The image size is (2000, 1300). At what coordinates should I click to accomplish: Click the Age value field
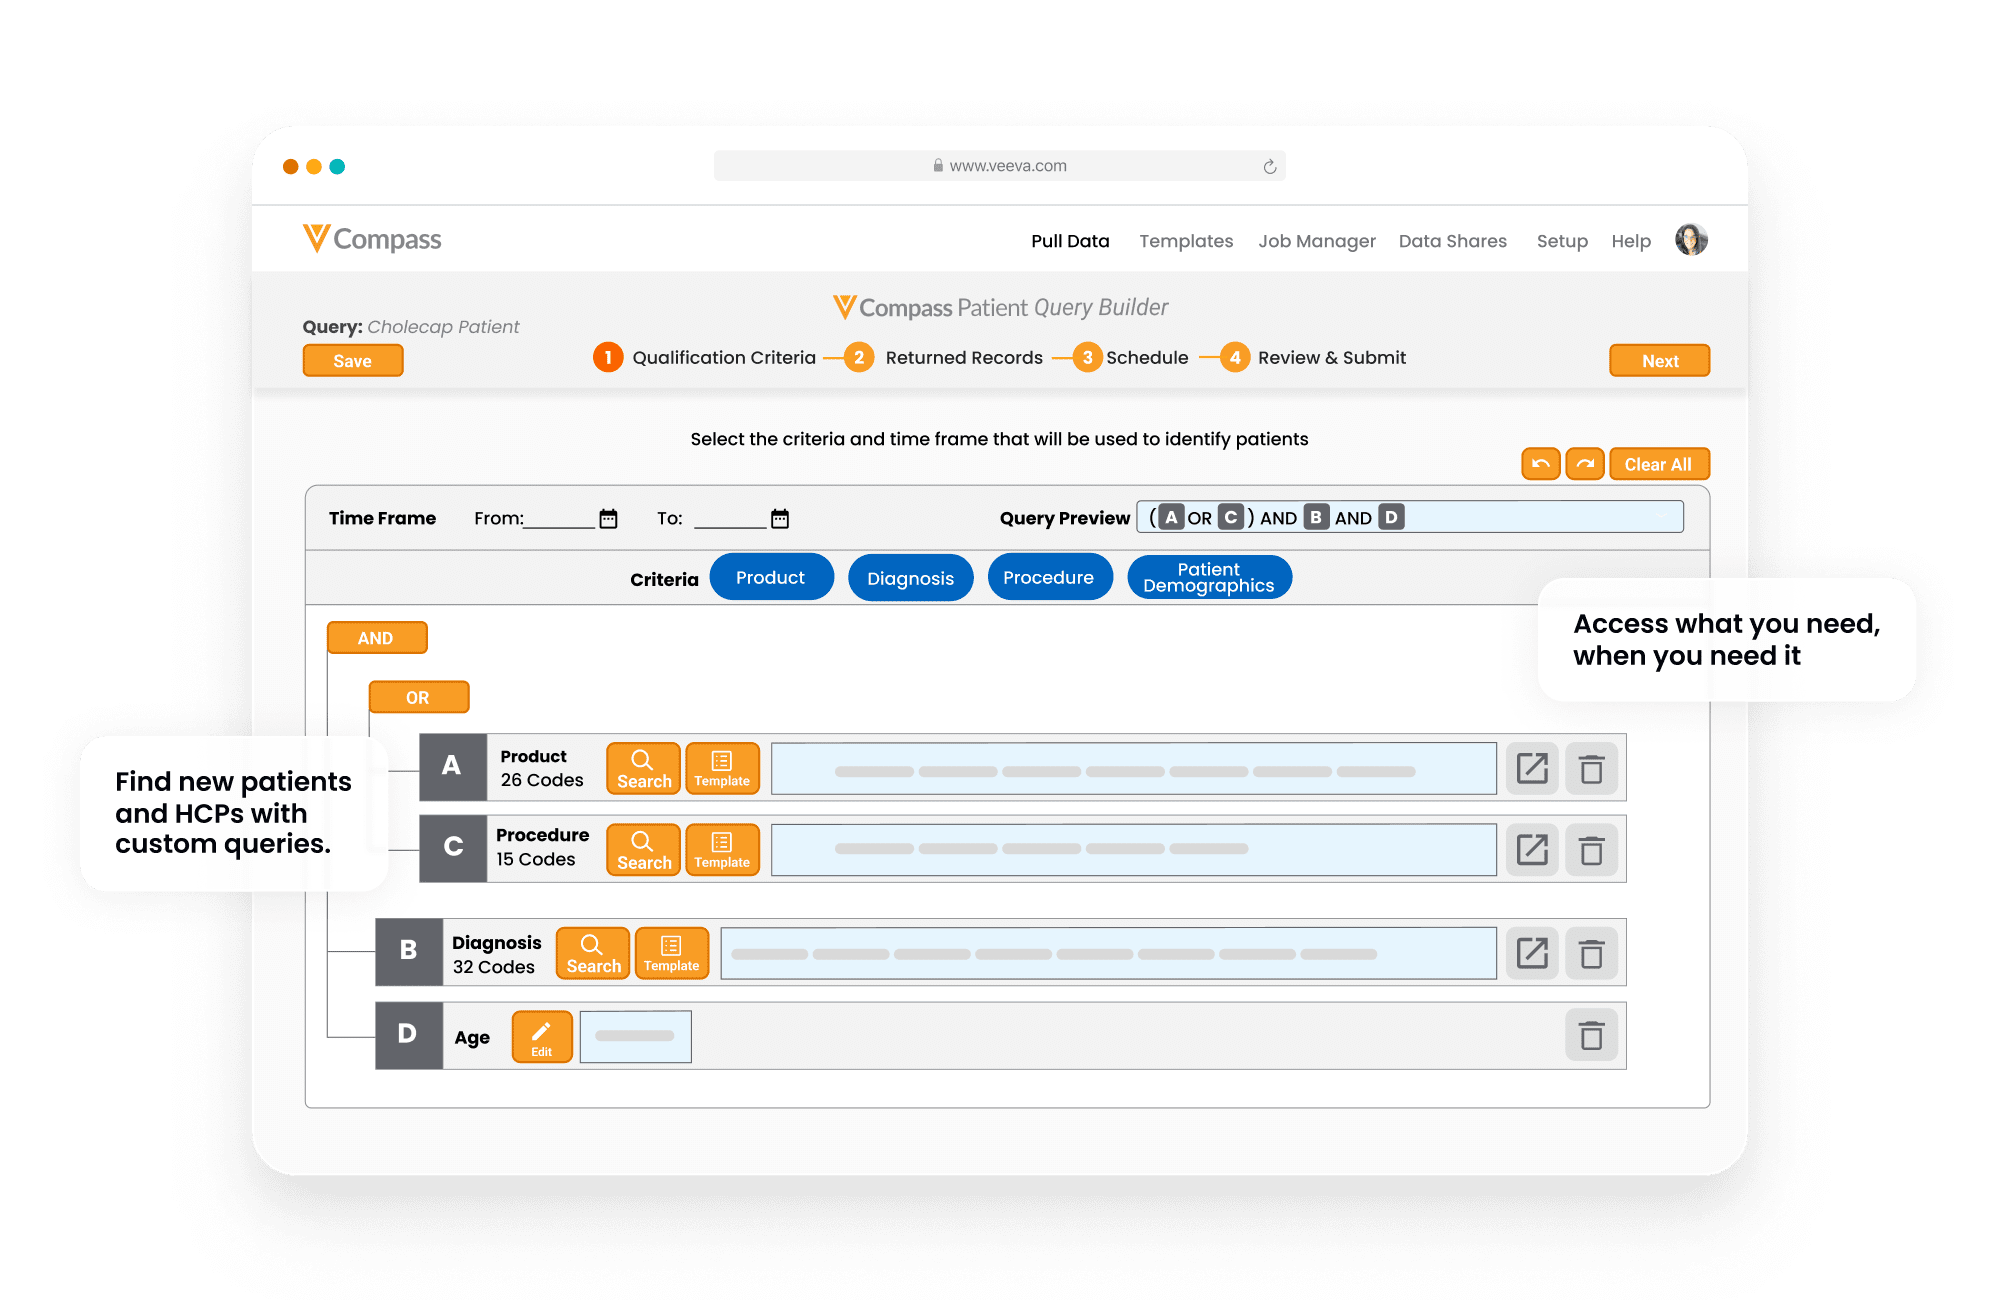point(636,1037)
